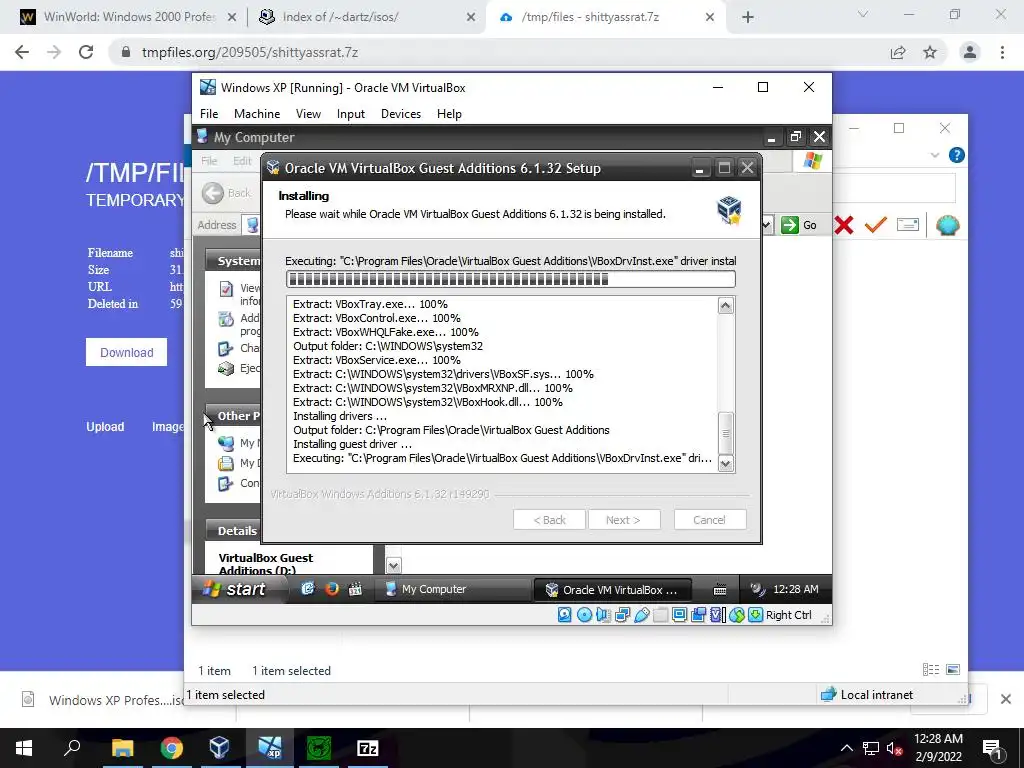Open the Windows notification center icon

pos(993,748)
